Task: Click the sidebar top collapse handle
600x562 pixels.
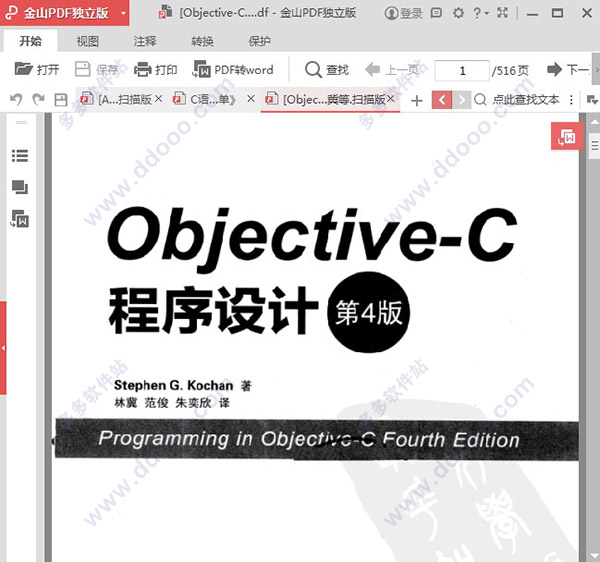Action: point(21,123)
